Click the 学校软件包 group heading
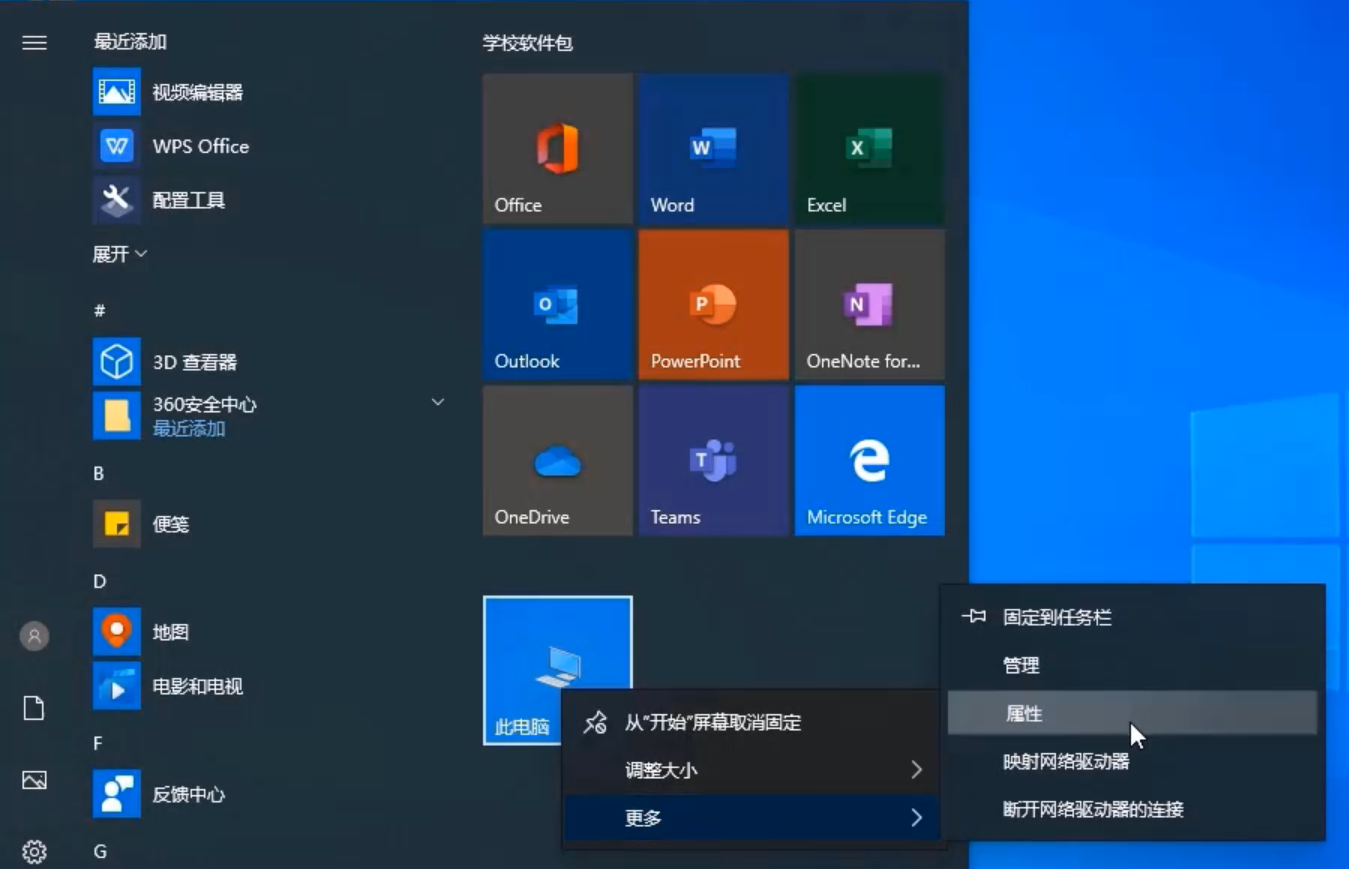Screen dimensions: 1349x869 point(527,43)
